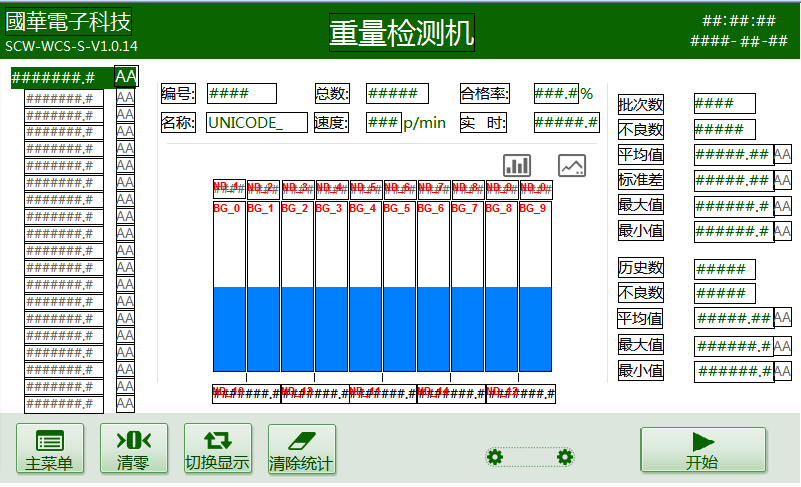Click the 重量检测机 title label
This screenshot has width=801, height=487.
(x=401, y=33)
